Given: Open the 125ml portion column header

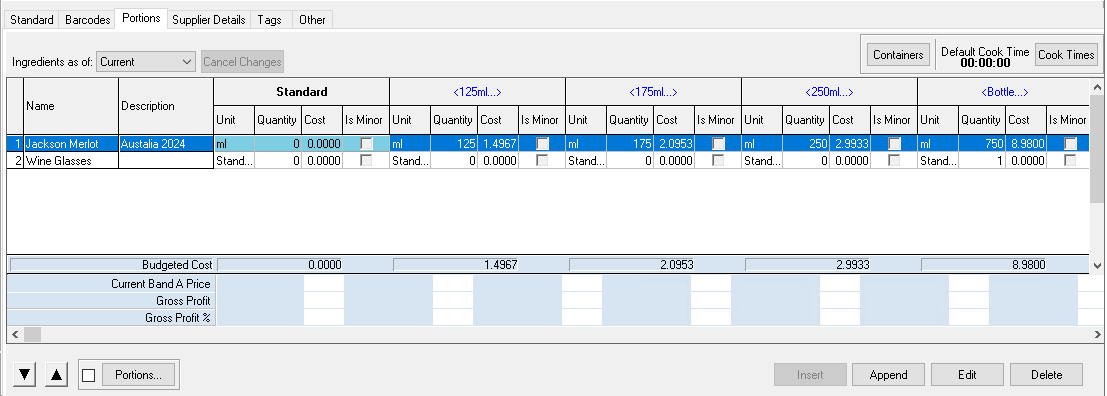Looking at the screenshot, I should tap(477, 92).
